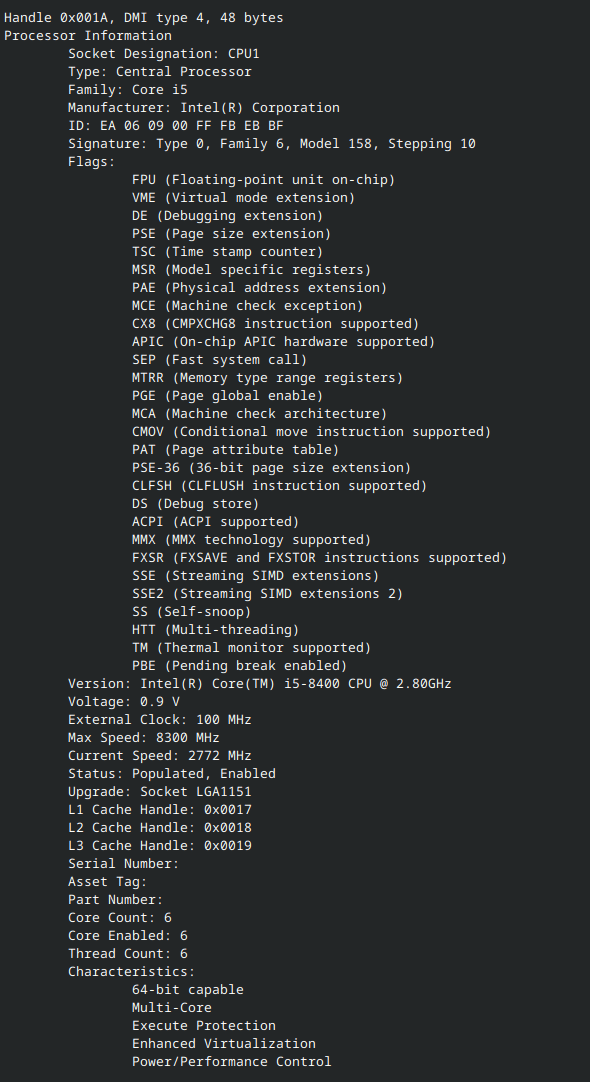This screenshot has width=590, height=1082.
Task: Click the HTT Multi-threading flag line
Action: (x=216, y=629)
